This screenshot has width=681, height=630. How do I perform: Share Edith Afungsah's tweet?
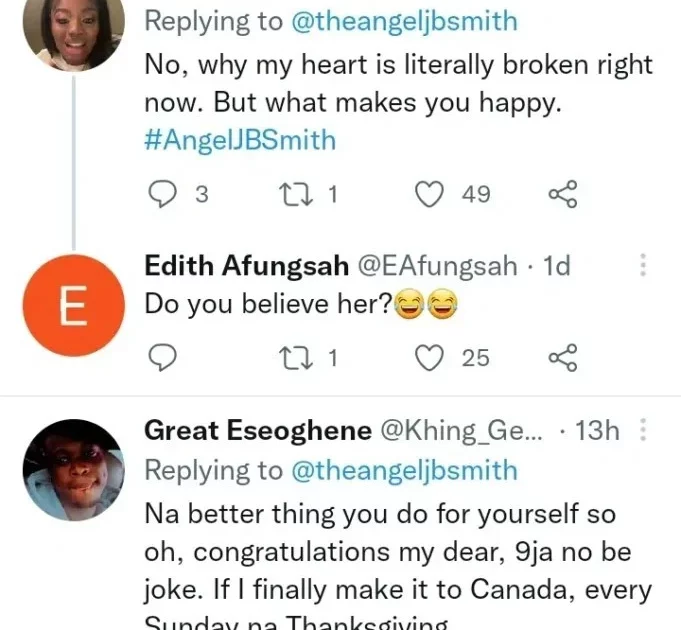point(563,357)
